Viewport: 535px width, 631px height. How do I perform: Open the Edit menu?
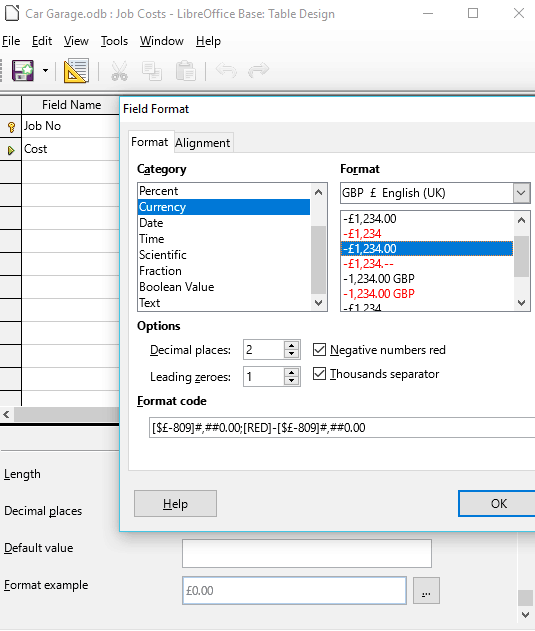(42, 41)
